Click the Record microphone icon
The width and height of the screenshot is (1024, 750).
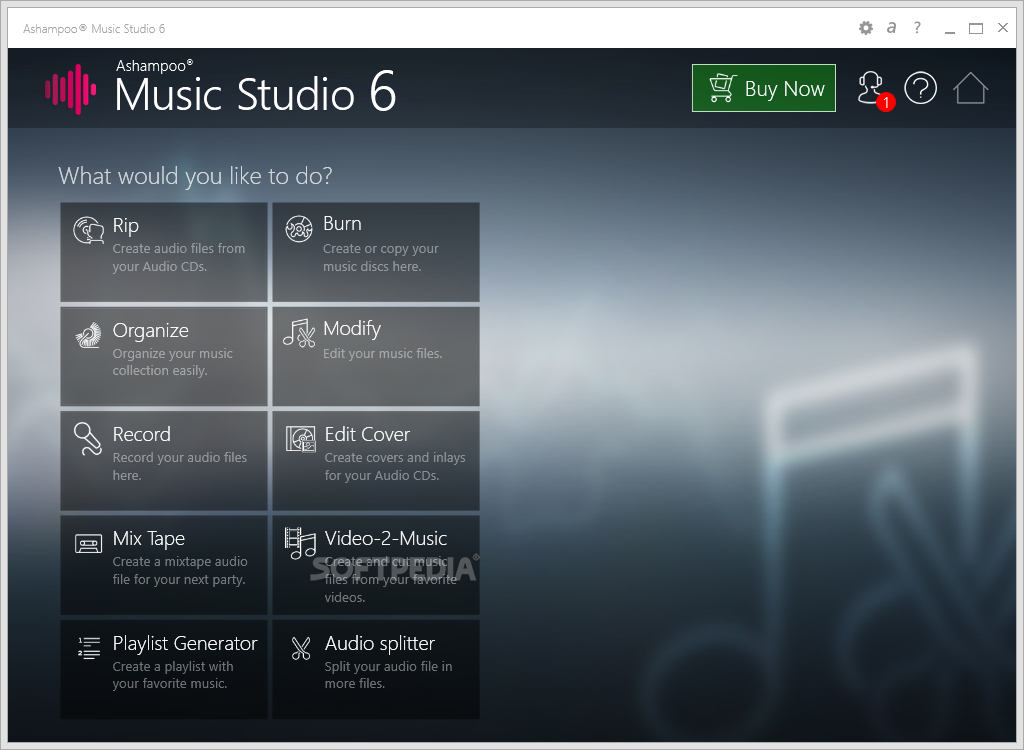point(88,439)
